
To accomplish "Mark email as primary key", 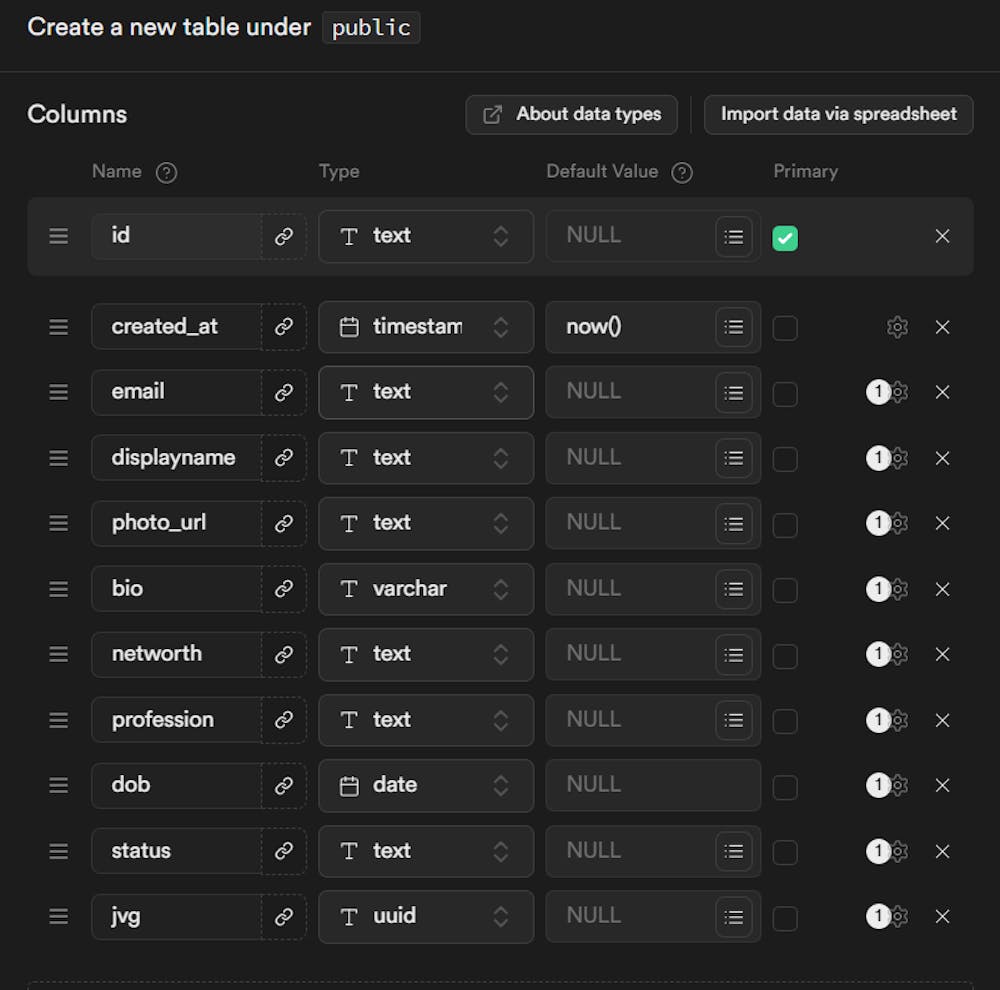I will tap(785, 393).
